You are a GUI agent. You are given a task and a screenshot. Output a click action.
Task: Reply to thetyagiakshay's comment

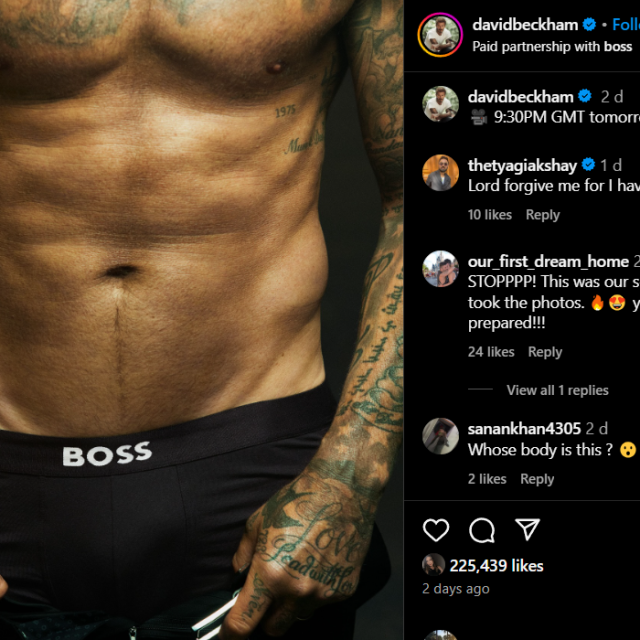542,215
